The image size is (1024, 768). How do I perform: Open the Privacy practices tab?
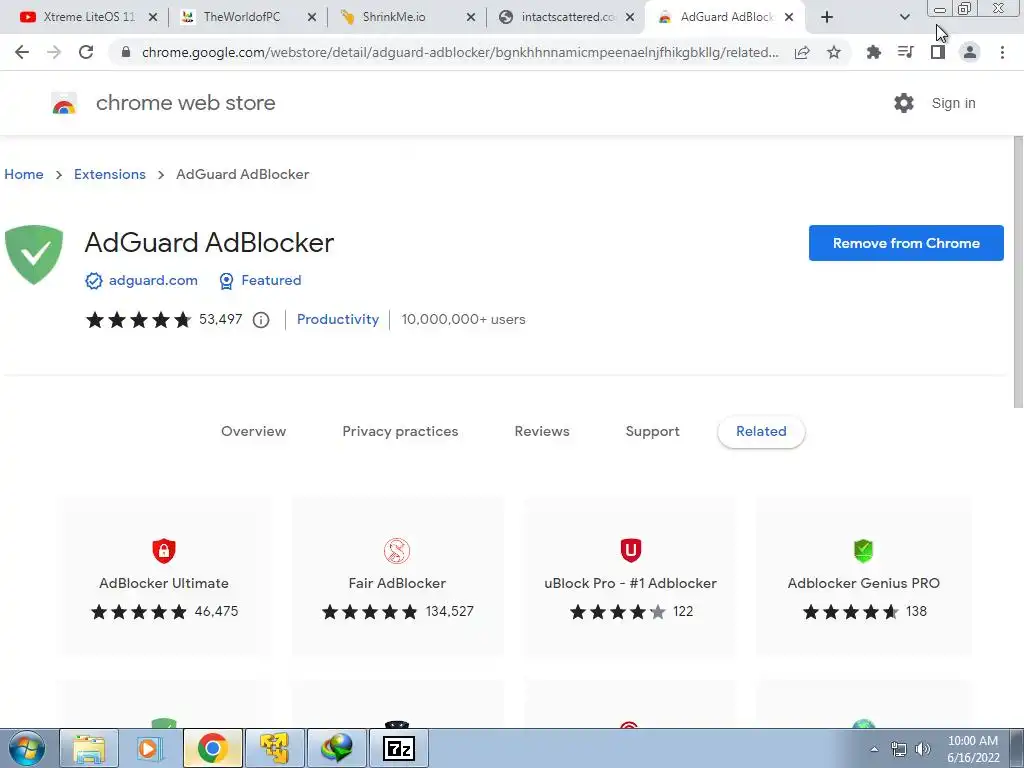[400, 431]
